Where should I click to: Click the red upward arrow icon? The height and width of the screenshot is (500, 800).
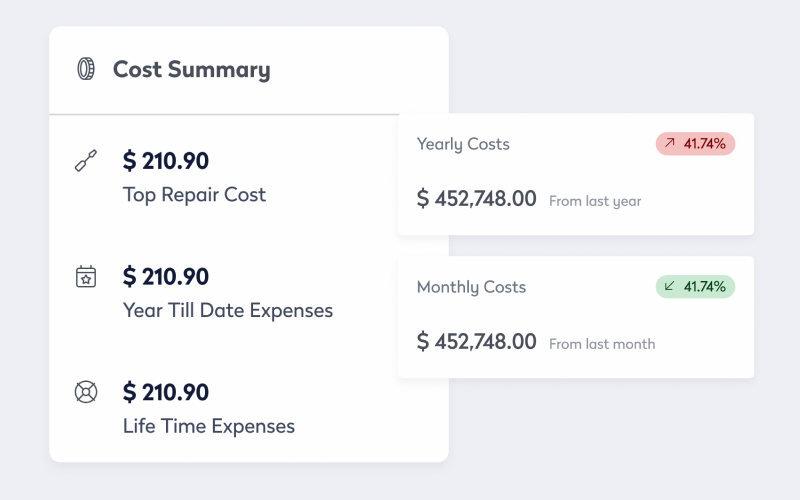(x=669, y=143)
